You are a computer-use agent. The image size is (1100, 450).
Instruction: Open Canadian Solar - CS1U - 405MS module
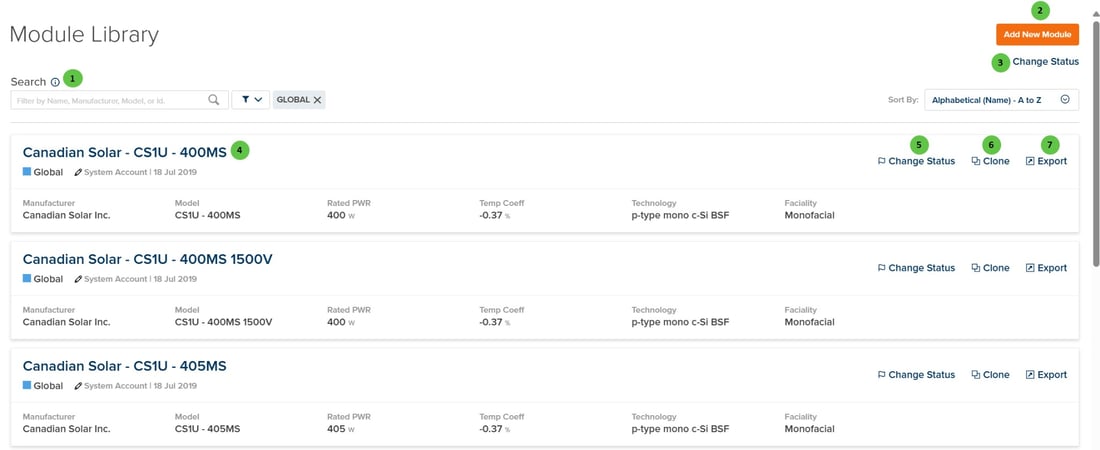coord(125,366)
